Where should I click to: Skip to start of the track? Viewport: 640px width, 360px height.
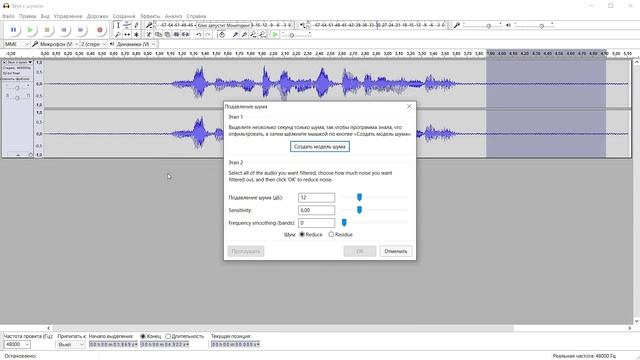64,30
